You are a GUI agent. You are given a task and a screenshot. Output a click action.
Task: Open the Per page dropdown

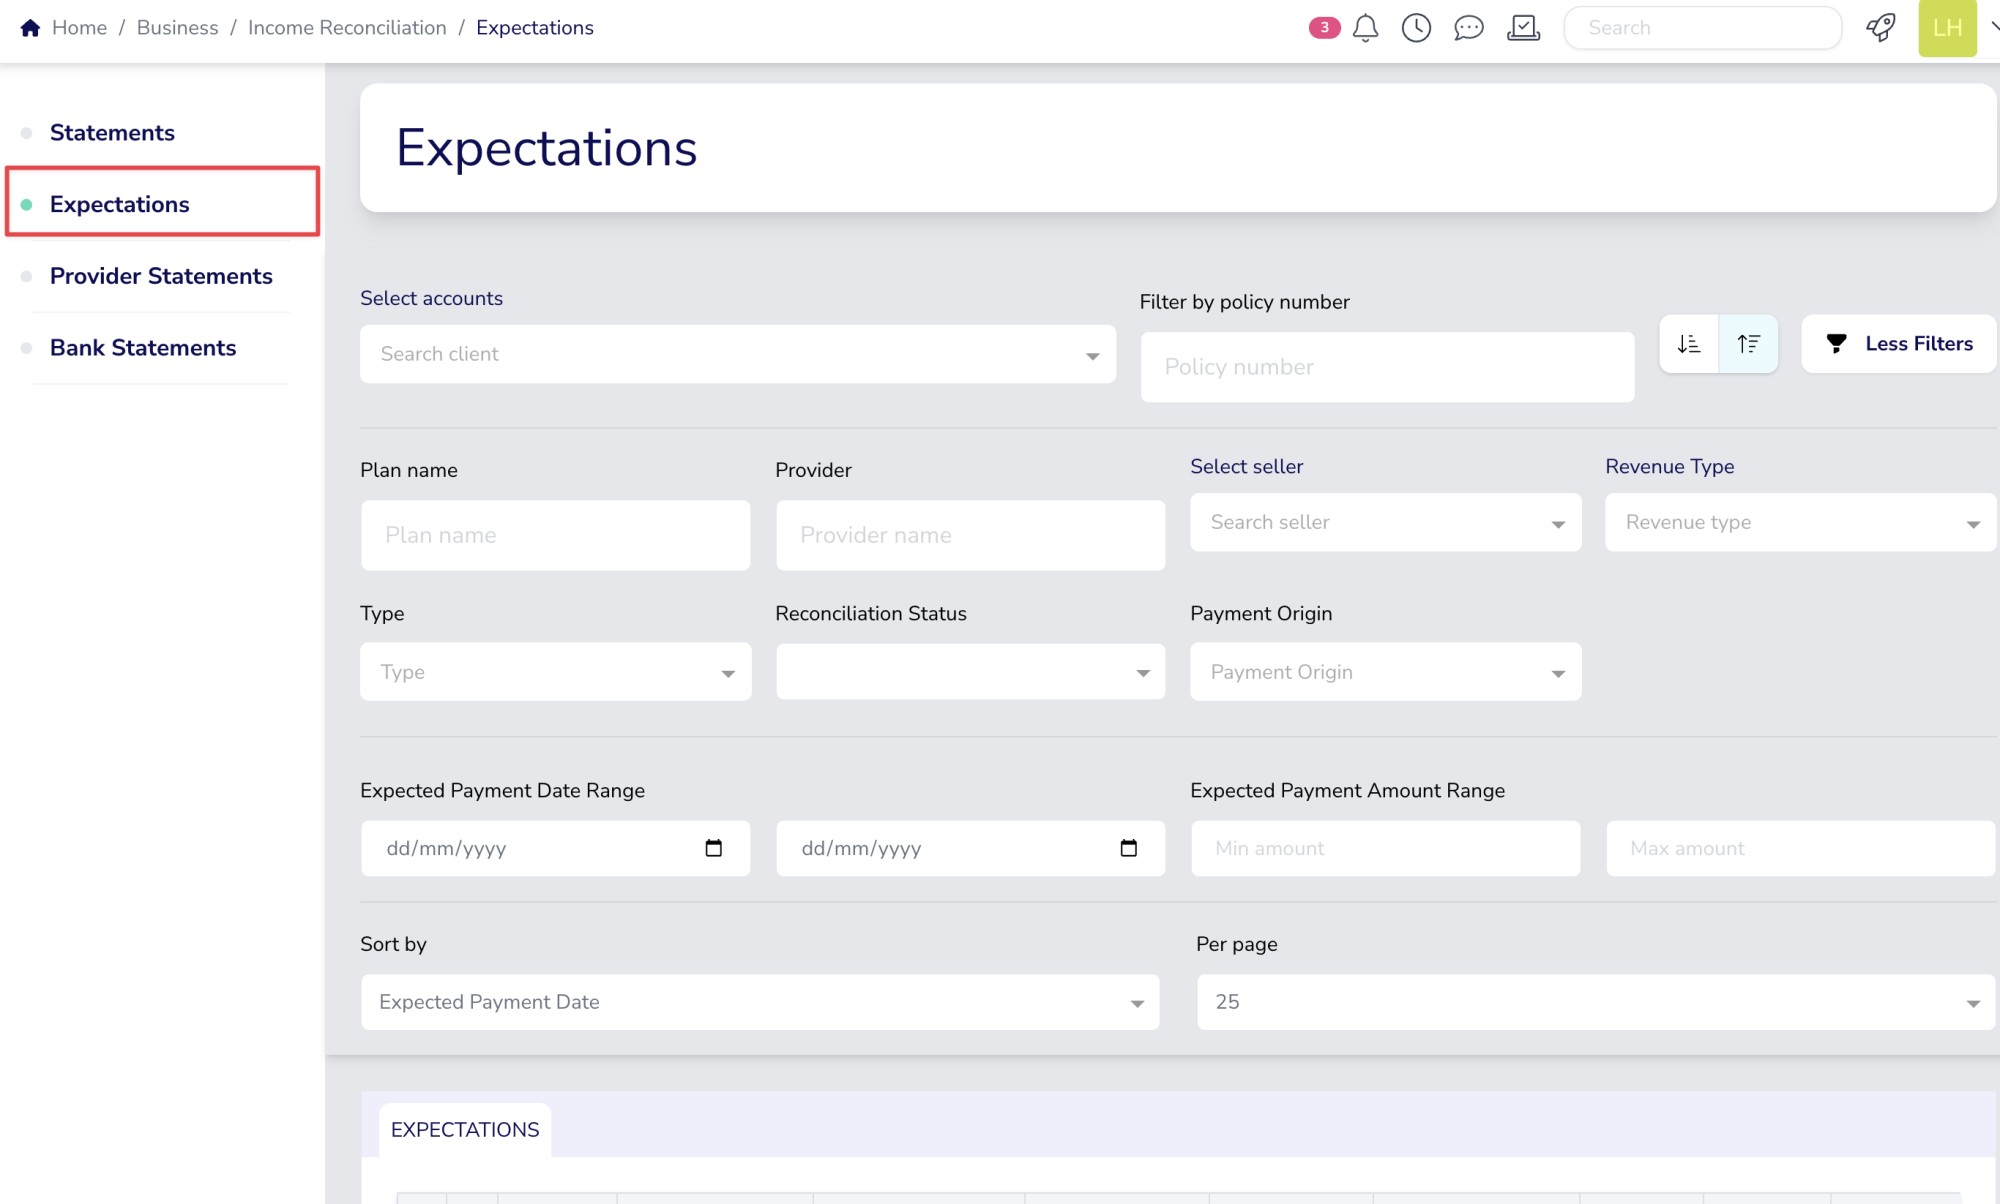(x=1595, y=1002)
